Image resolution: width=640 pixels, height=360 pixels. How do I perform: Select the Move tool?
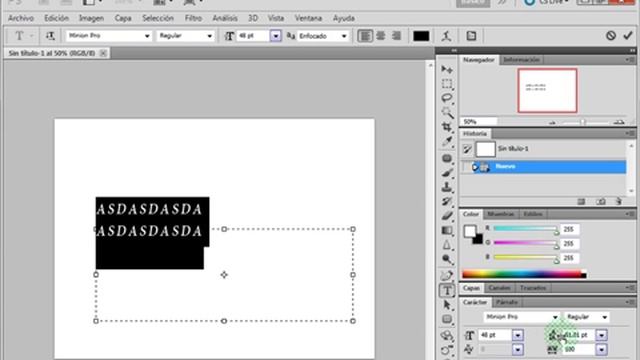(447, 69)
